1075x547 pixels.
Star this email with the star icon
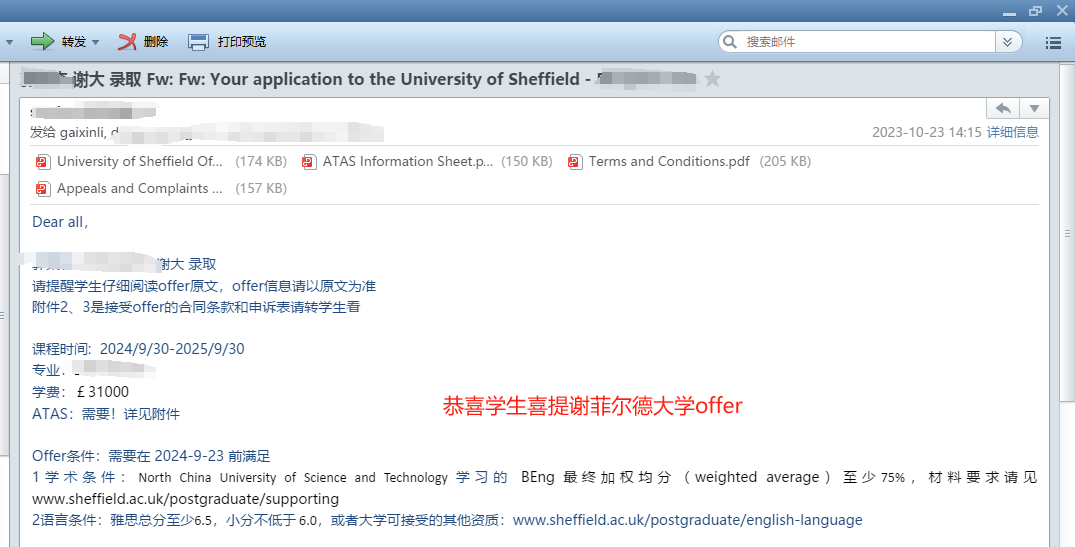712,79
